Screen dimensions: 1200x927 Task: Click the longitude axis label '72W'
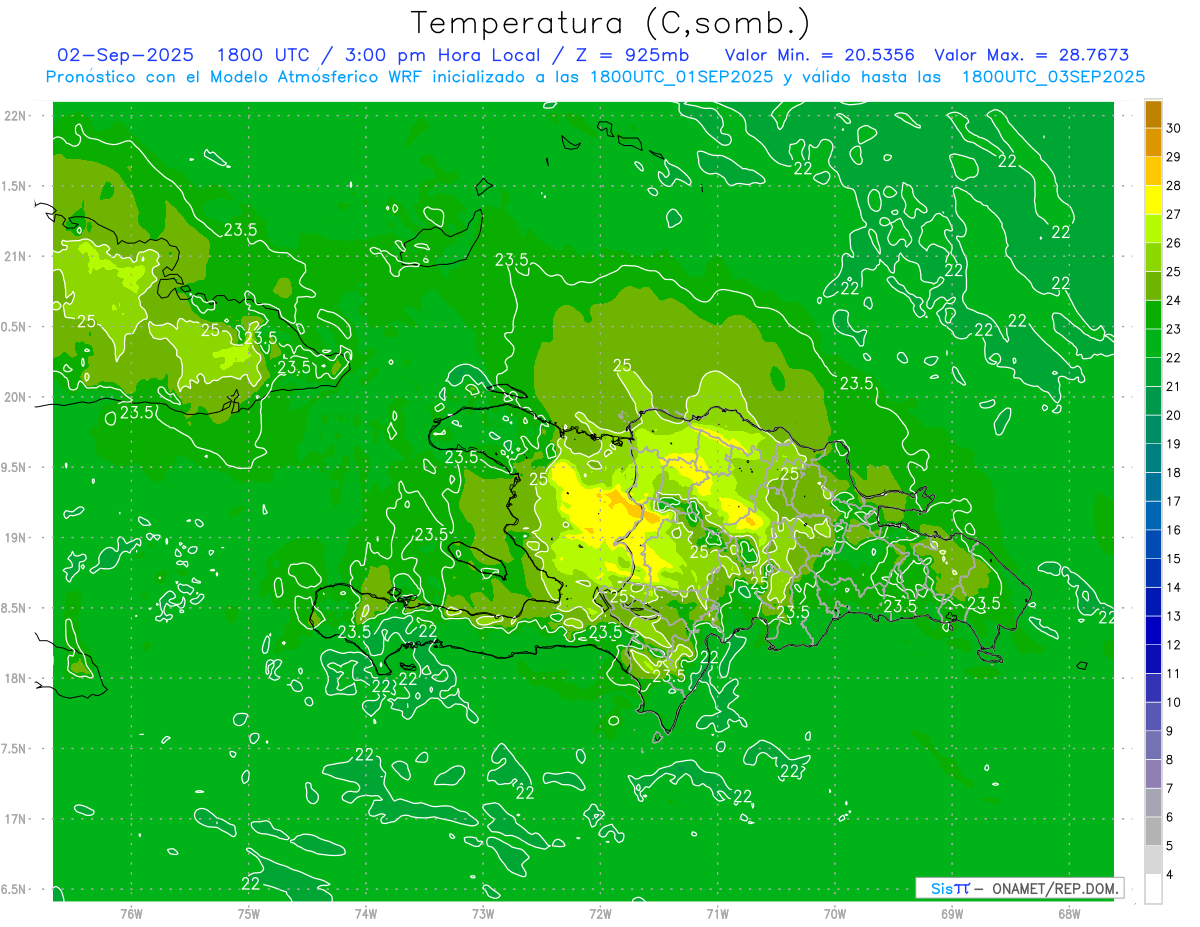(x=600, y=914)
